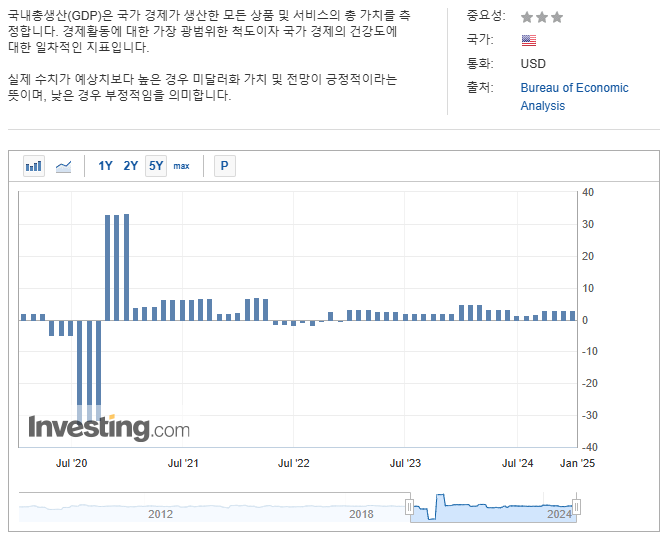Click the Jul '24 x-axis label
Screen dimensions: 667x541
coord(517,463)
